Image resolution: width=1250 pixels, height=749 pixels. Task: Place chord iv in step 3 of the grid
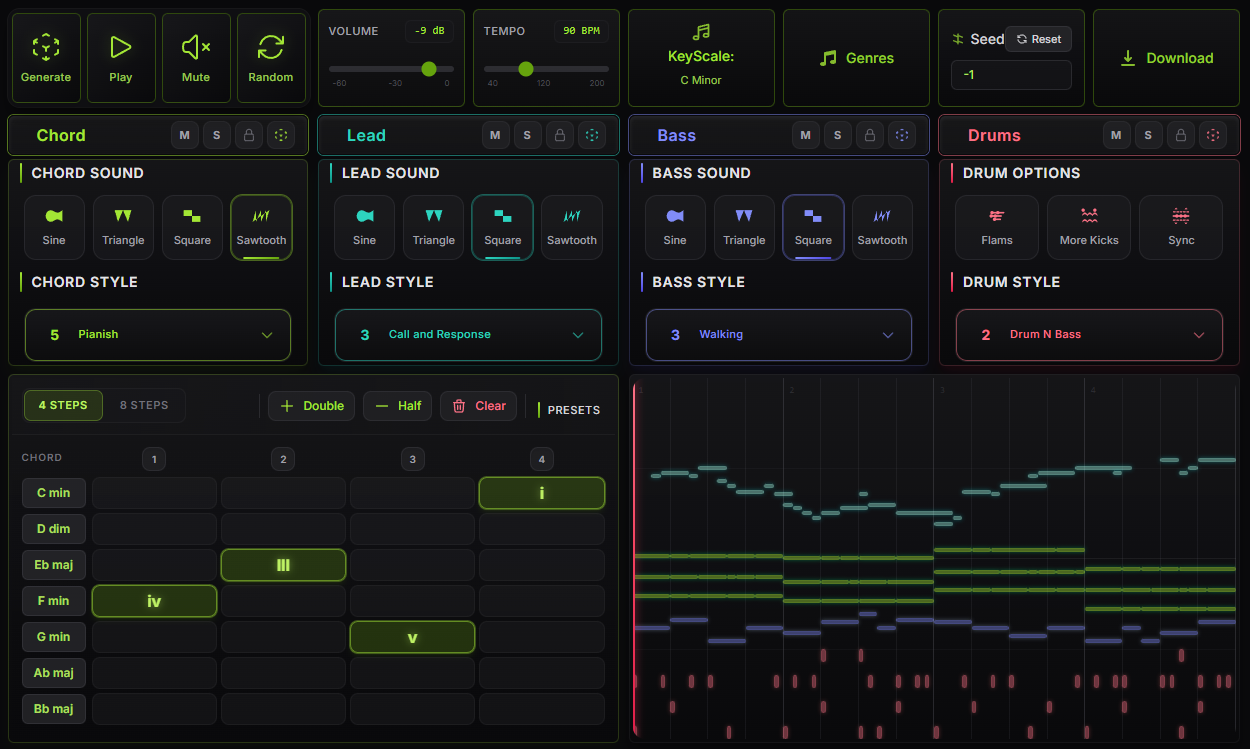[412, 600]
